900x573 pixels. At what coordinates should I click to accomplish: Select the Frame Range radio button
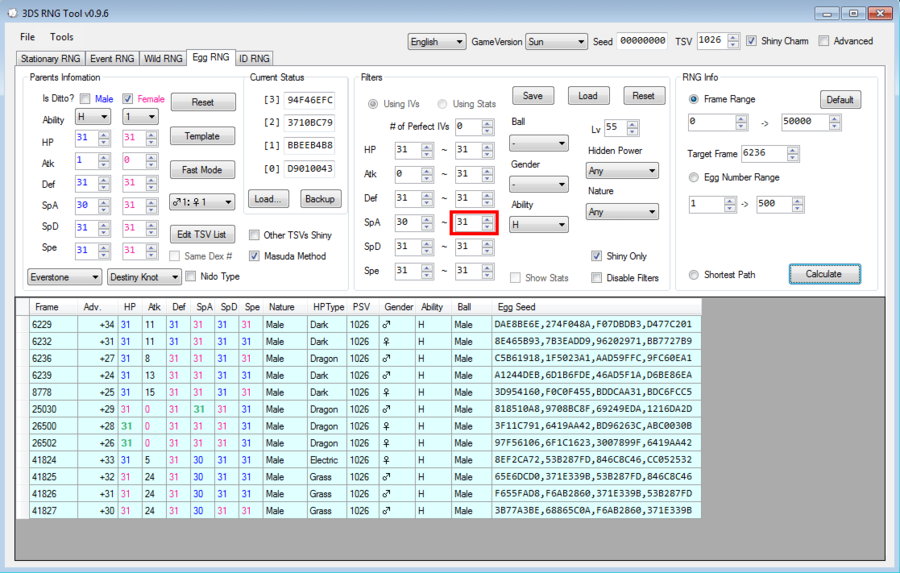pos(693,99)
